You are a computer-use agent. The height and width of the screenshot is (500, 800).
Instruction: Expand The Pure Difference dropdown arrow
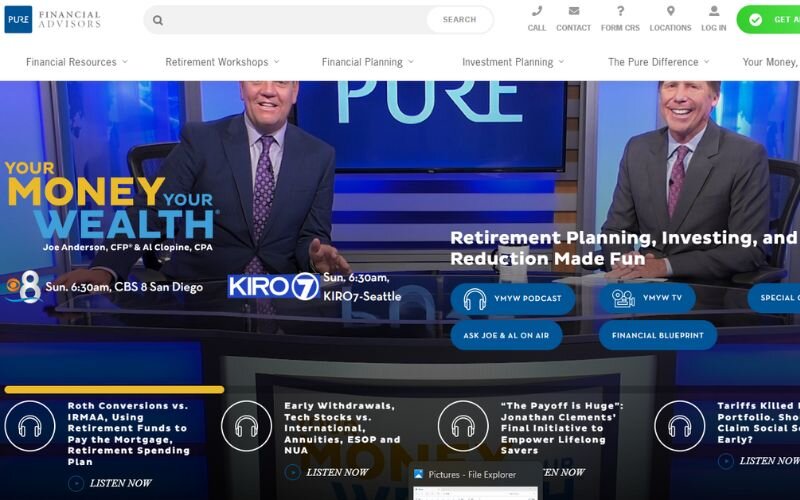pyautogui.click(x=707, y=62)
